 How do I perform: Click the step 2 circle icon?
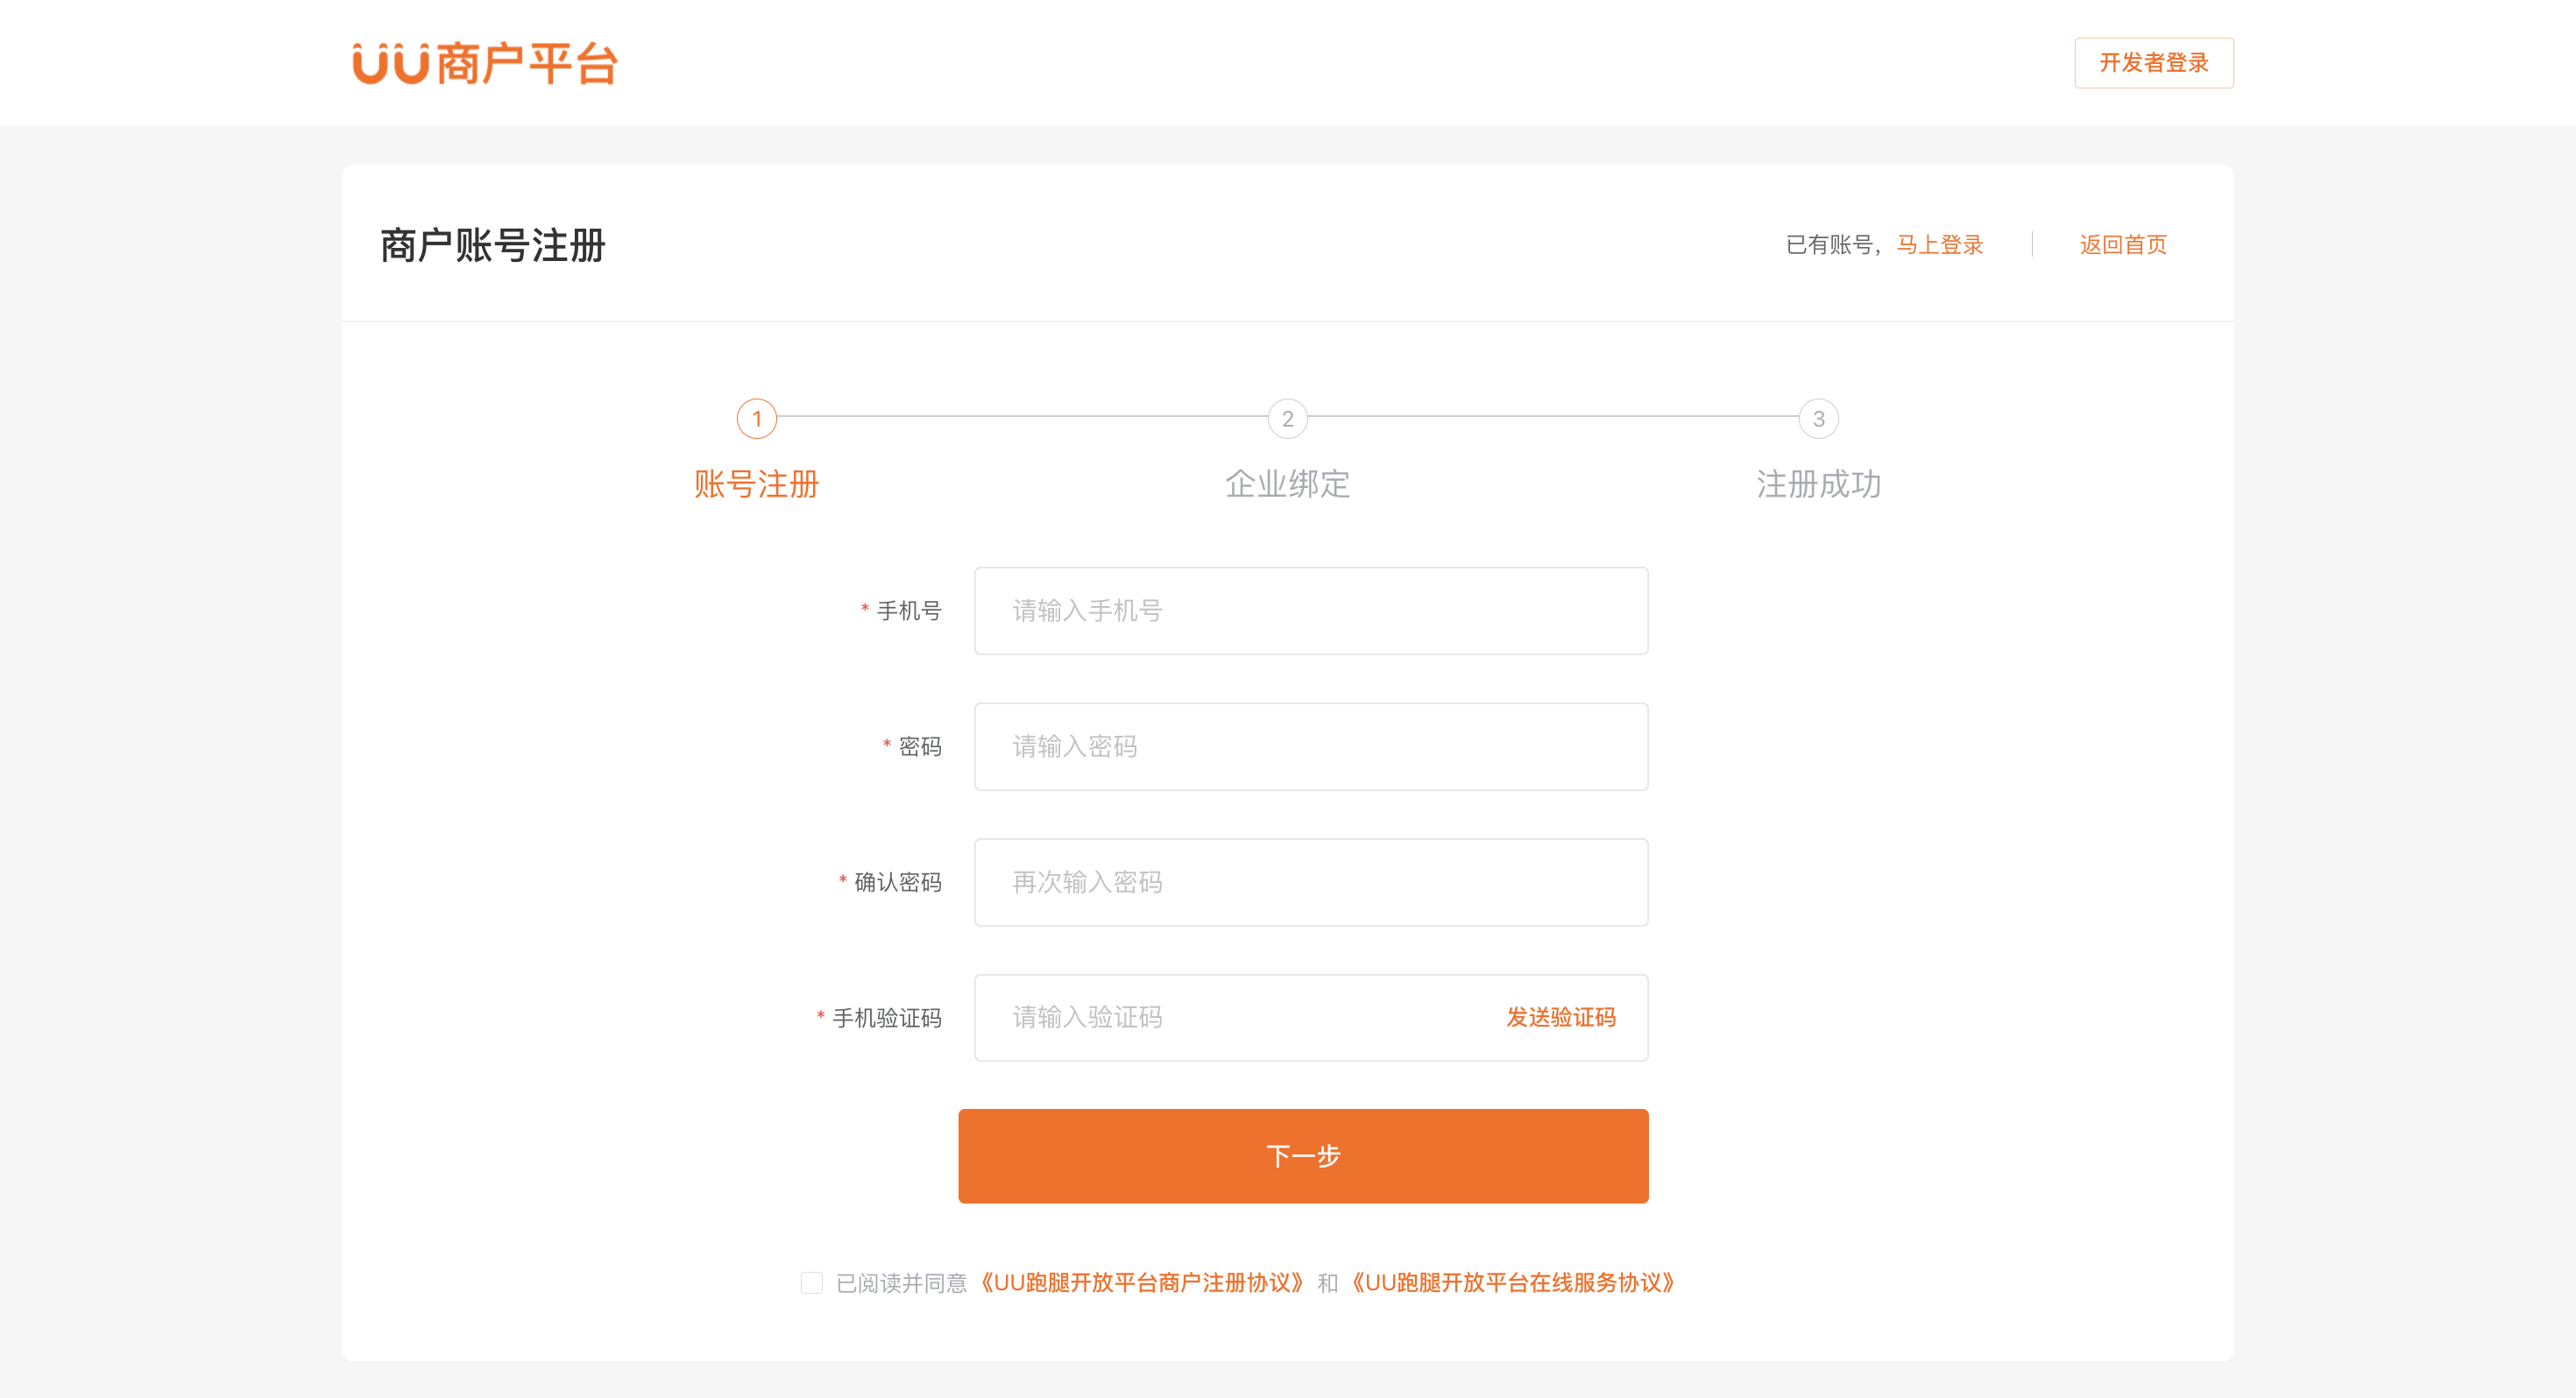point(1287,418)
